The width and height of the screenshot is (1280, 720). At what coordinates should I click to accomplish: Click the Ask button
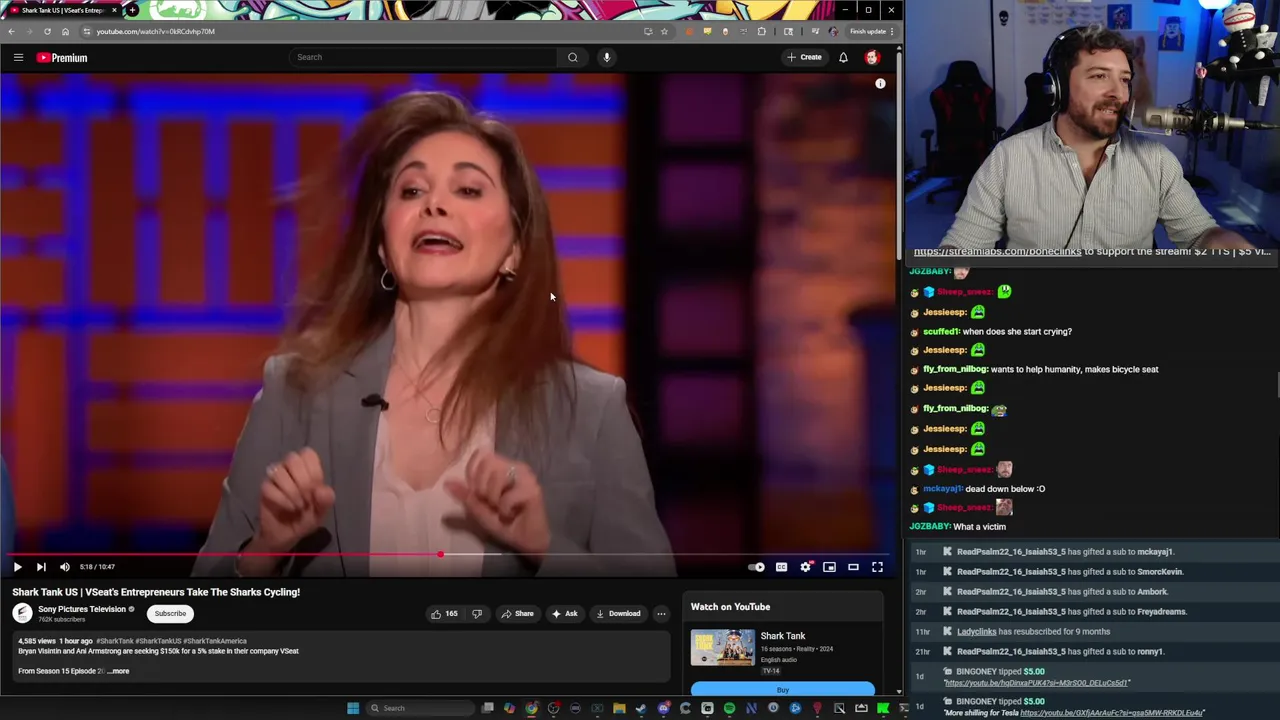pyautogui.click(x=565, y=614)
